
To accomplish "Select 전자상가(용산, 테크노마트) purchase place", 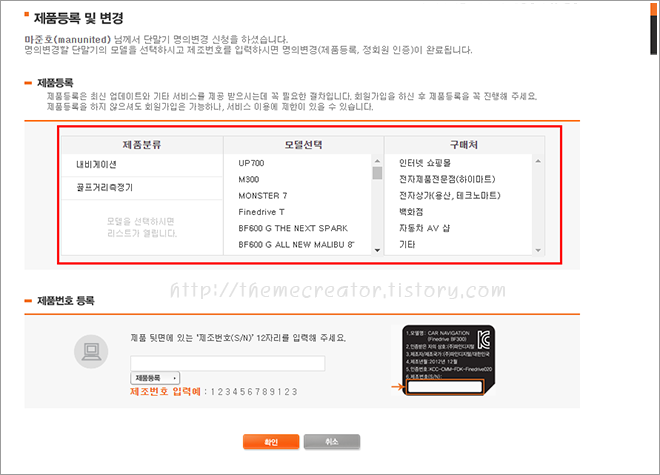I will tap(450, 195).
